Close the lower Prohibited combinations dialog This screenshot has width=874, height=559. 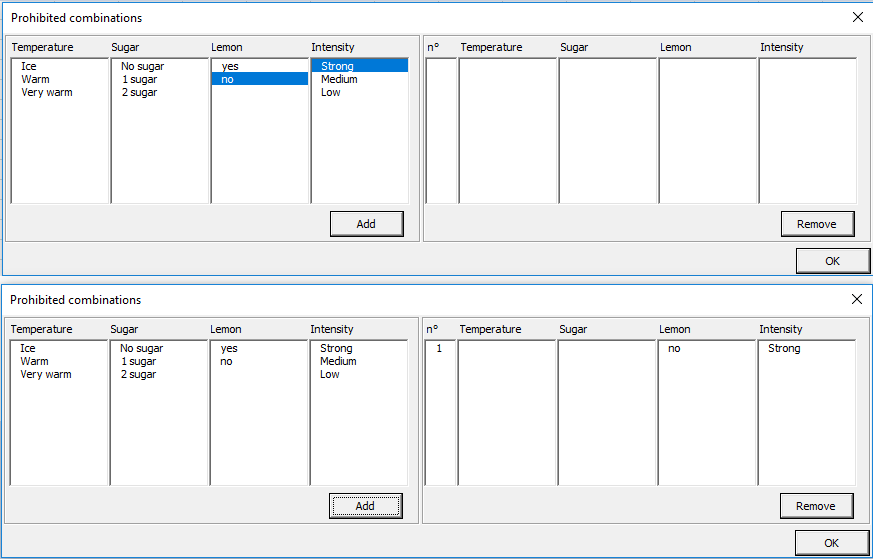point(856,299)
